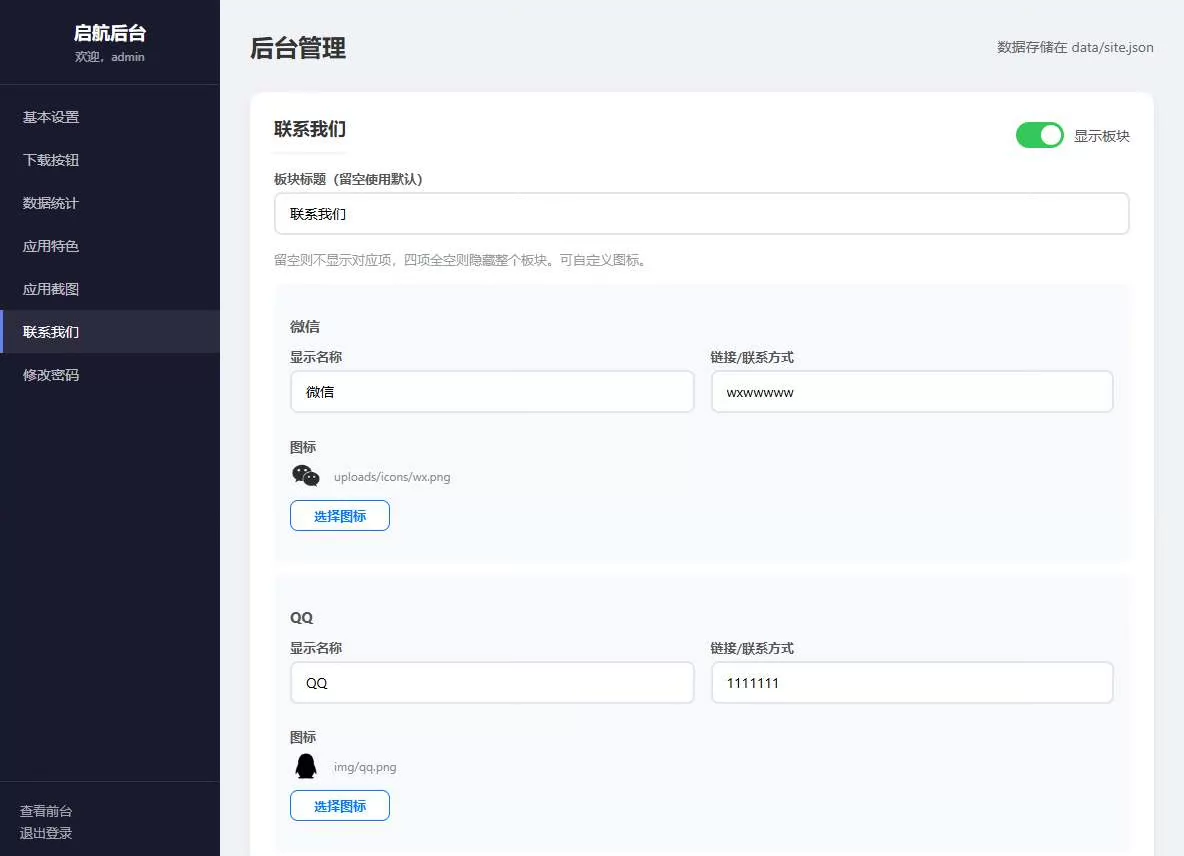Viewport: 1184px width, 856px height.
Task: Click the QQ group heading
Action: pyautogui.click(x=301, y=617)
